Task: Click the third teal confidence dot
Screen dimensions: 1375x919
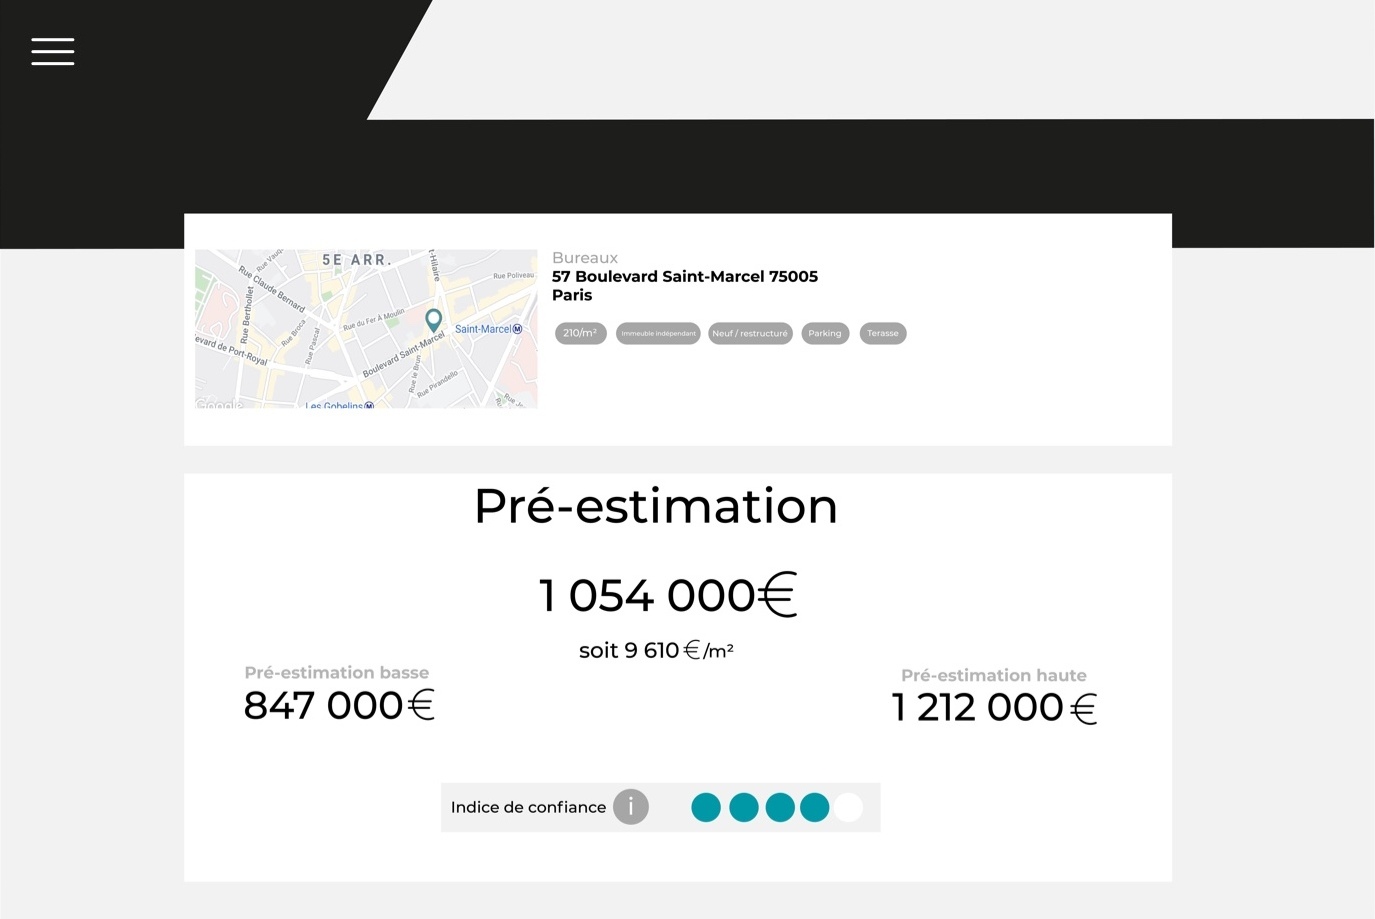Action: (x=780, y=807)
